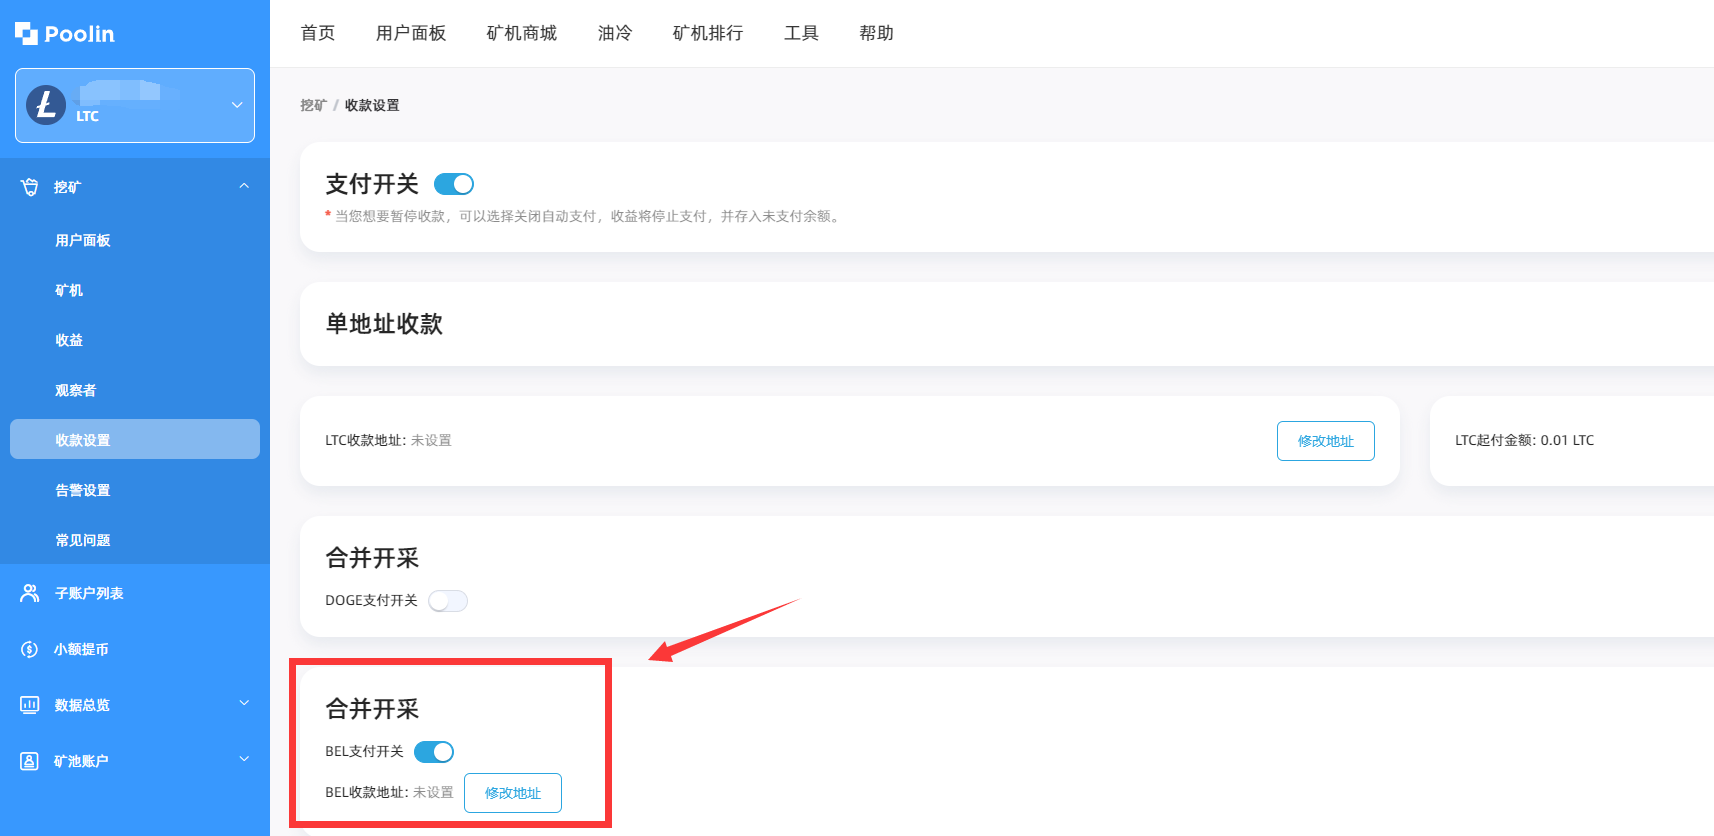The width and height of the screenshot is (1714, 836).
Task: Select 告警设置 in the sidebar
Action: 83,490
